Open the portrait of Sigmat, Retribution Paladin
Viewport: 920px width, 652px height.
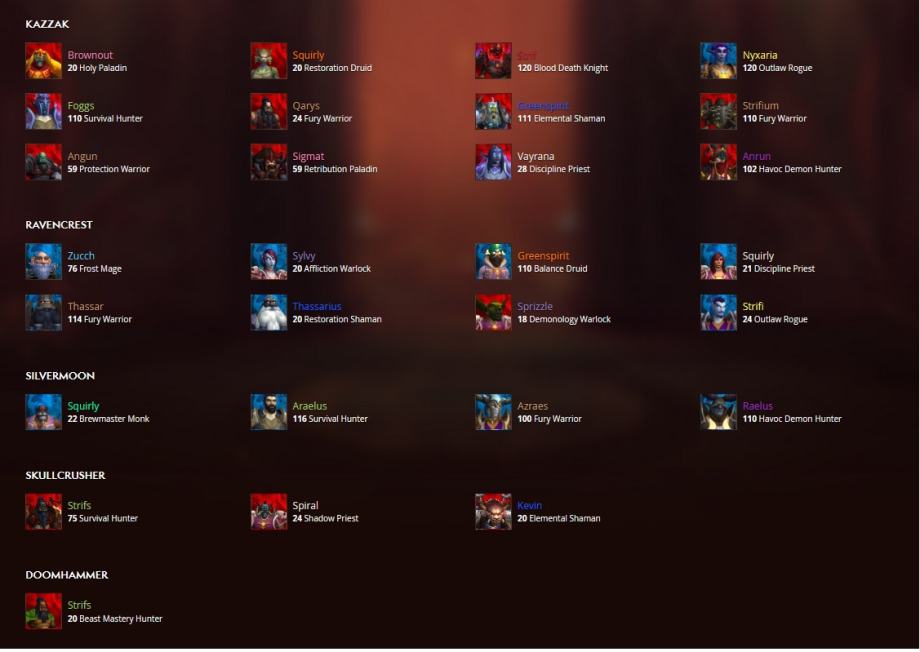click(269, 162)
